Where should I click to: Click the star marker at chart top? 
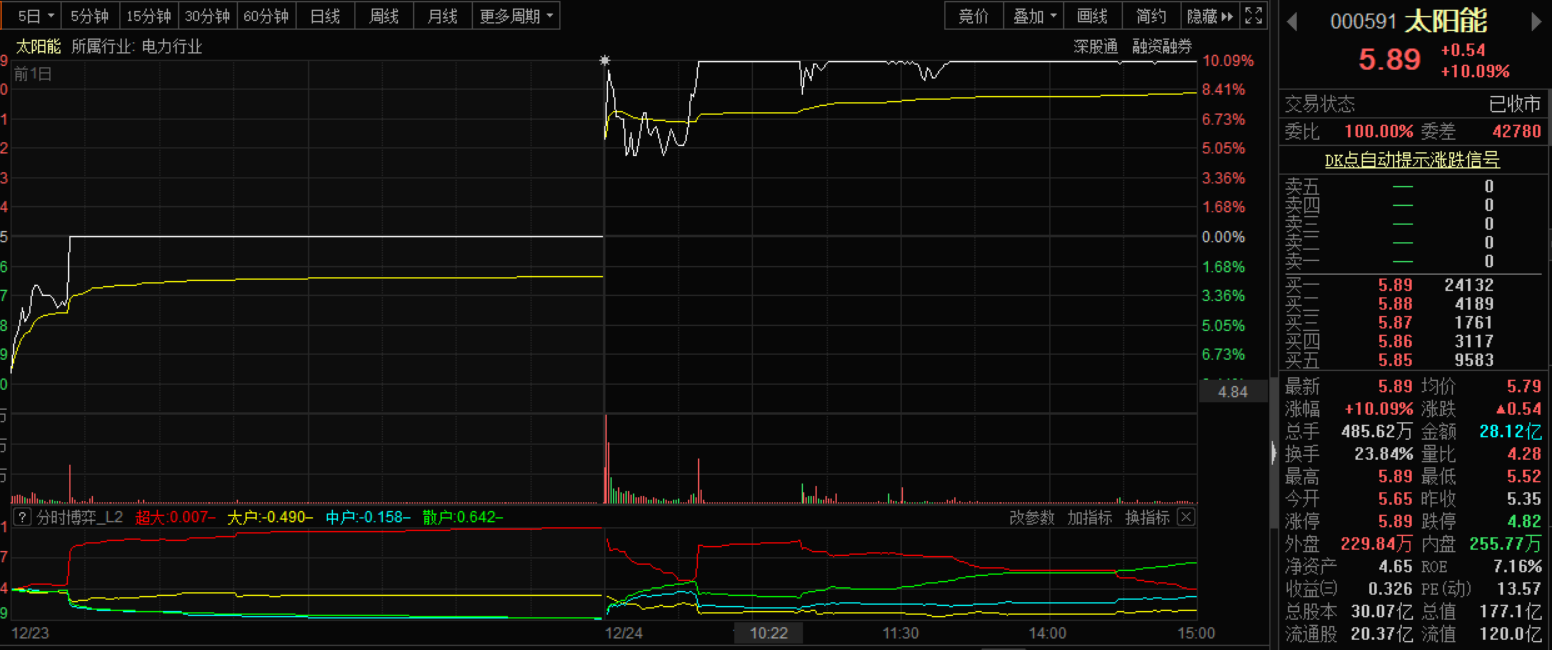click(605, 61)
